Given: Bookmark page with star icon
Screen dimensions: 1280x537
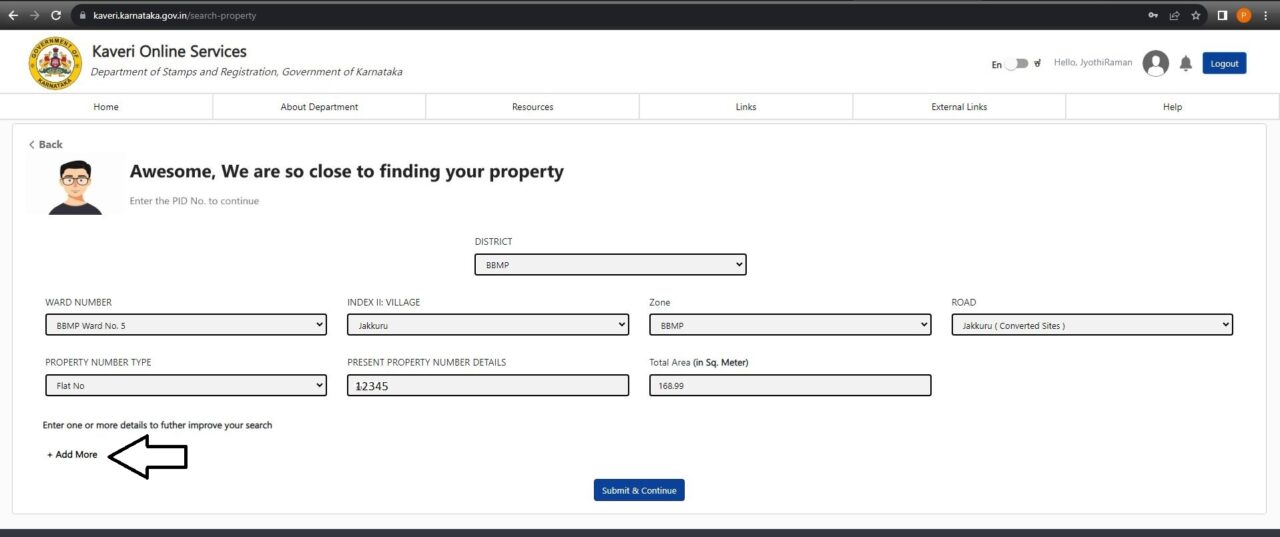Looking at the screenshot, I should coord(1196,15).
